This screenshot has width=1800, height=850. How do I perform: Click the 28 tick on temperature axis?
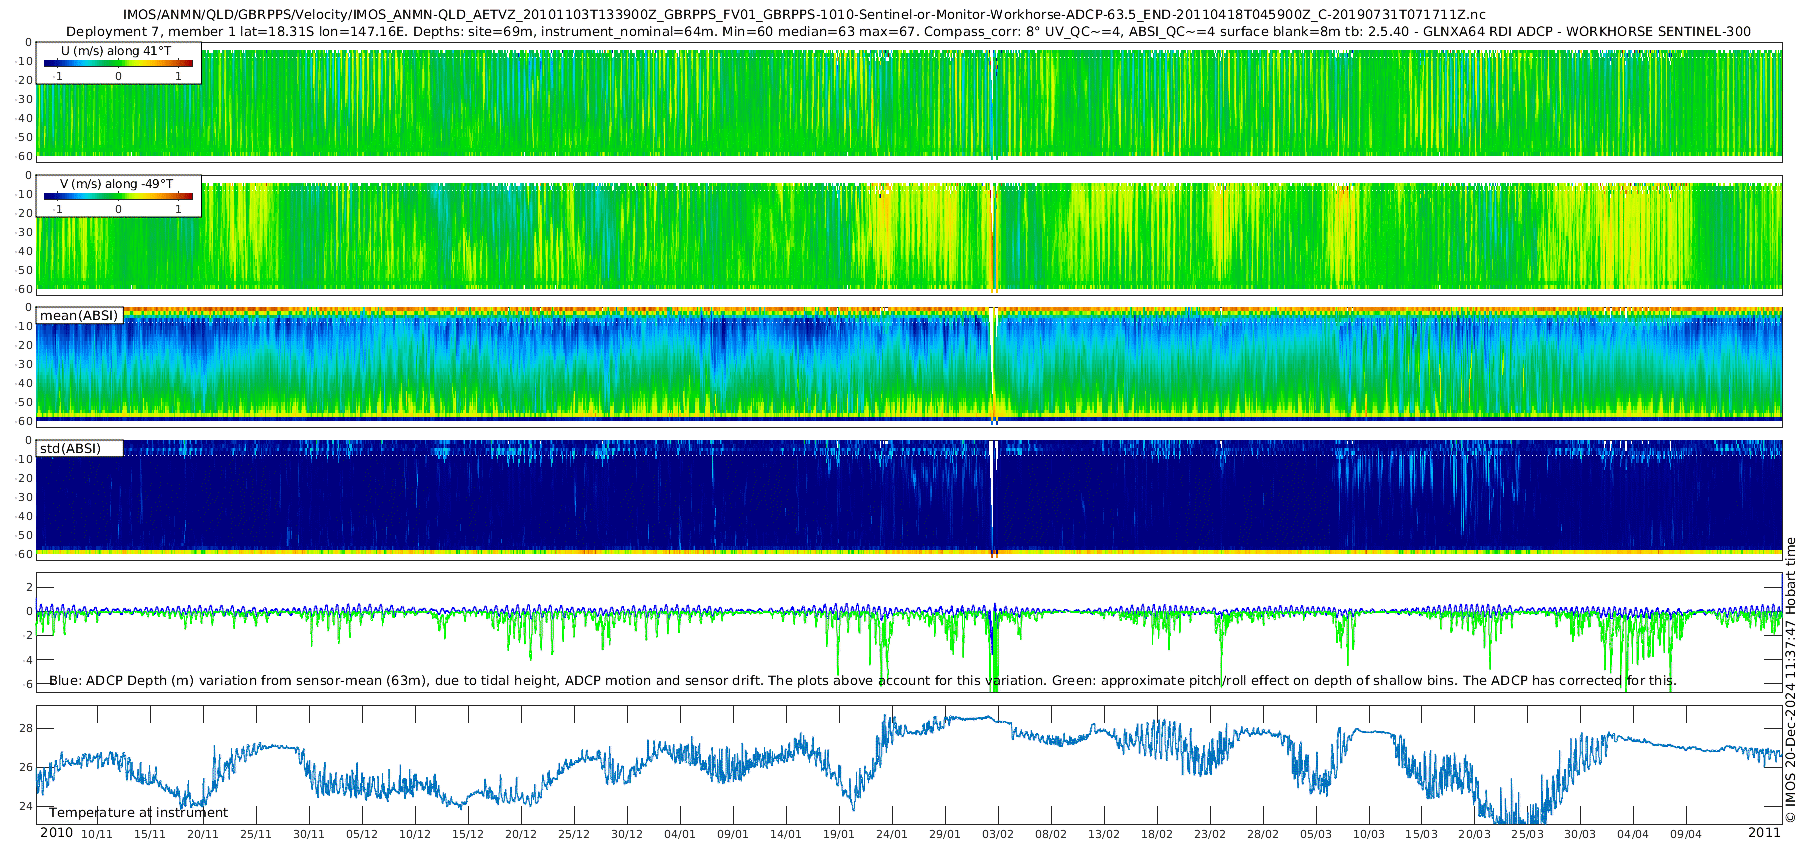26,728
